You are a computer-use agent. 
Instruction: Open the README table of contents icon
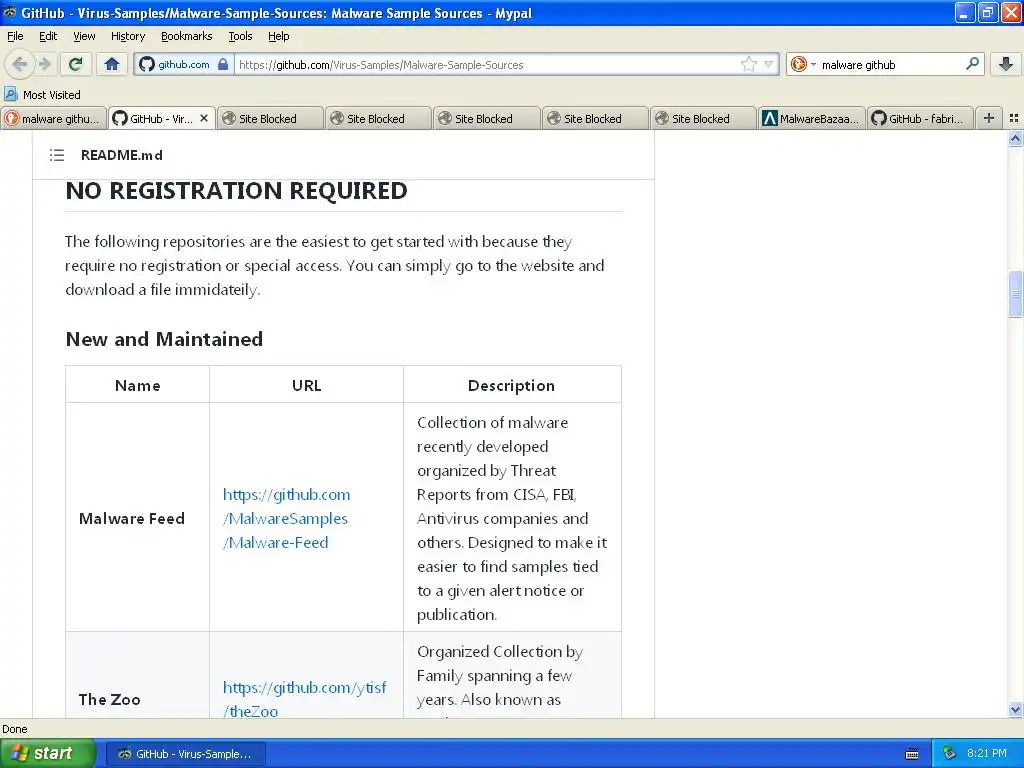click(x=57, y=155)
